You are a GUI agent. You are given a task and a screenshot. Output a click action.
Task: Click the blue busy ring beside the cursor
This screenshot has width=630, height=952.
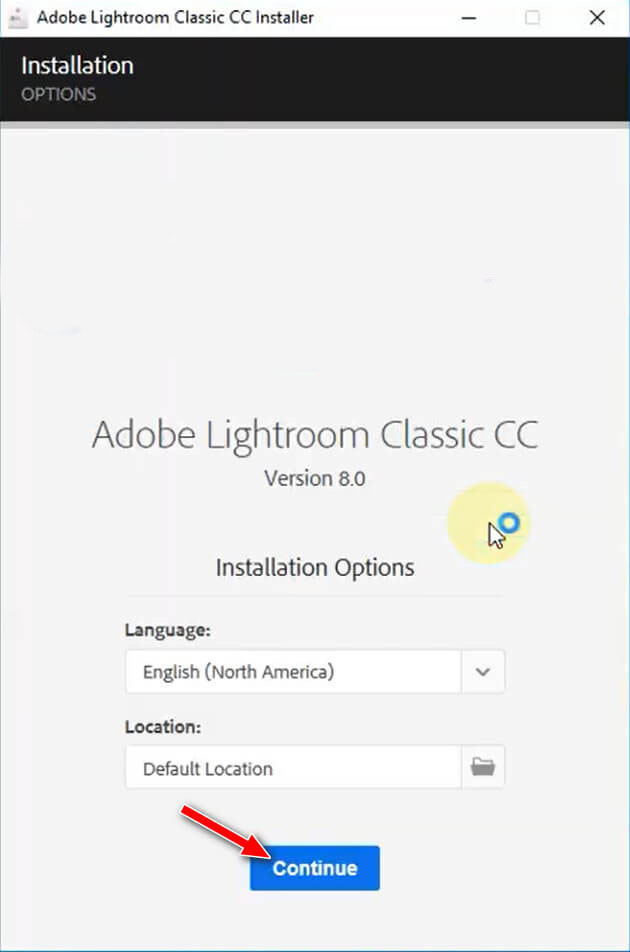[x=510, y=523]
